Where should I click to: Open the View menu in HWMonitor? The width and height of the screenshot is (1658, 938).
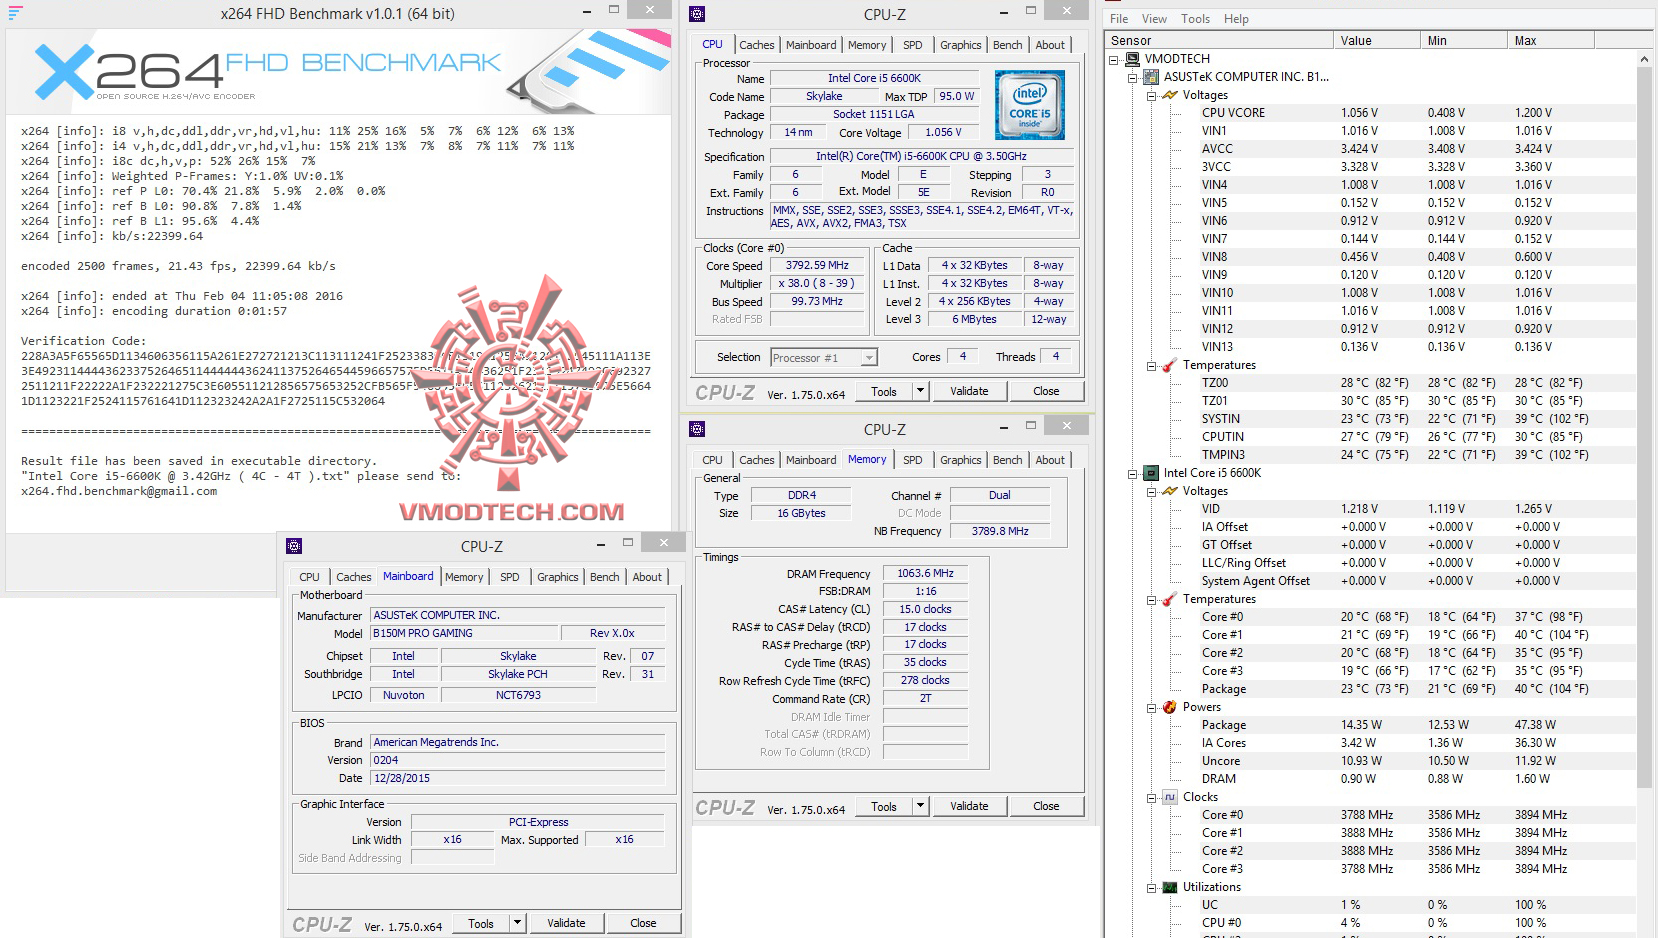(1154, 19)
